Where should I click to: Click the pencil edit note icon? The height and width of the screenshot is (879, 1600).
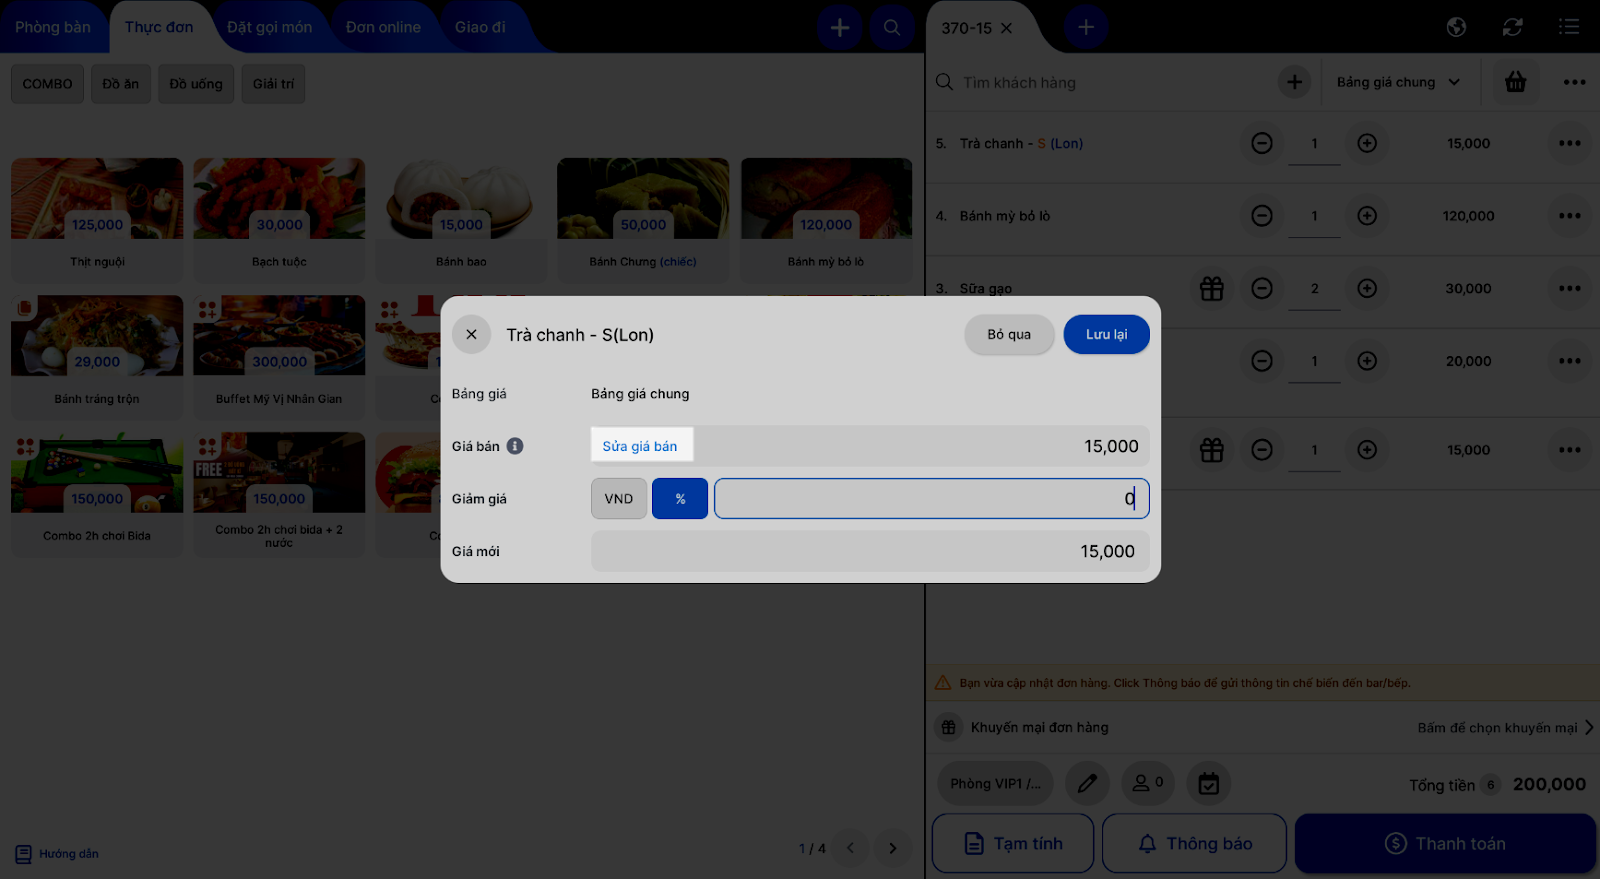pyautogui.click(x=1087, y=783)
